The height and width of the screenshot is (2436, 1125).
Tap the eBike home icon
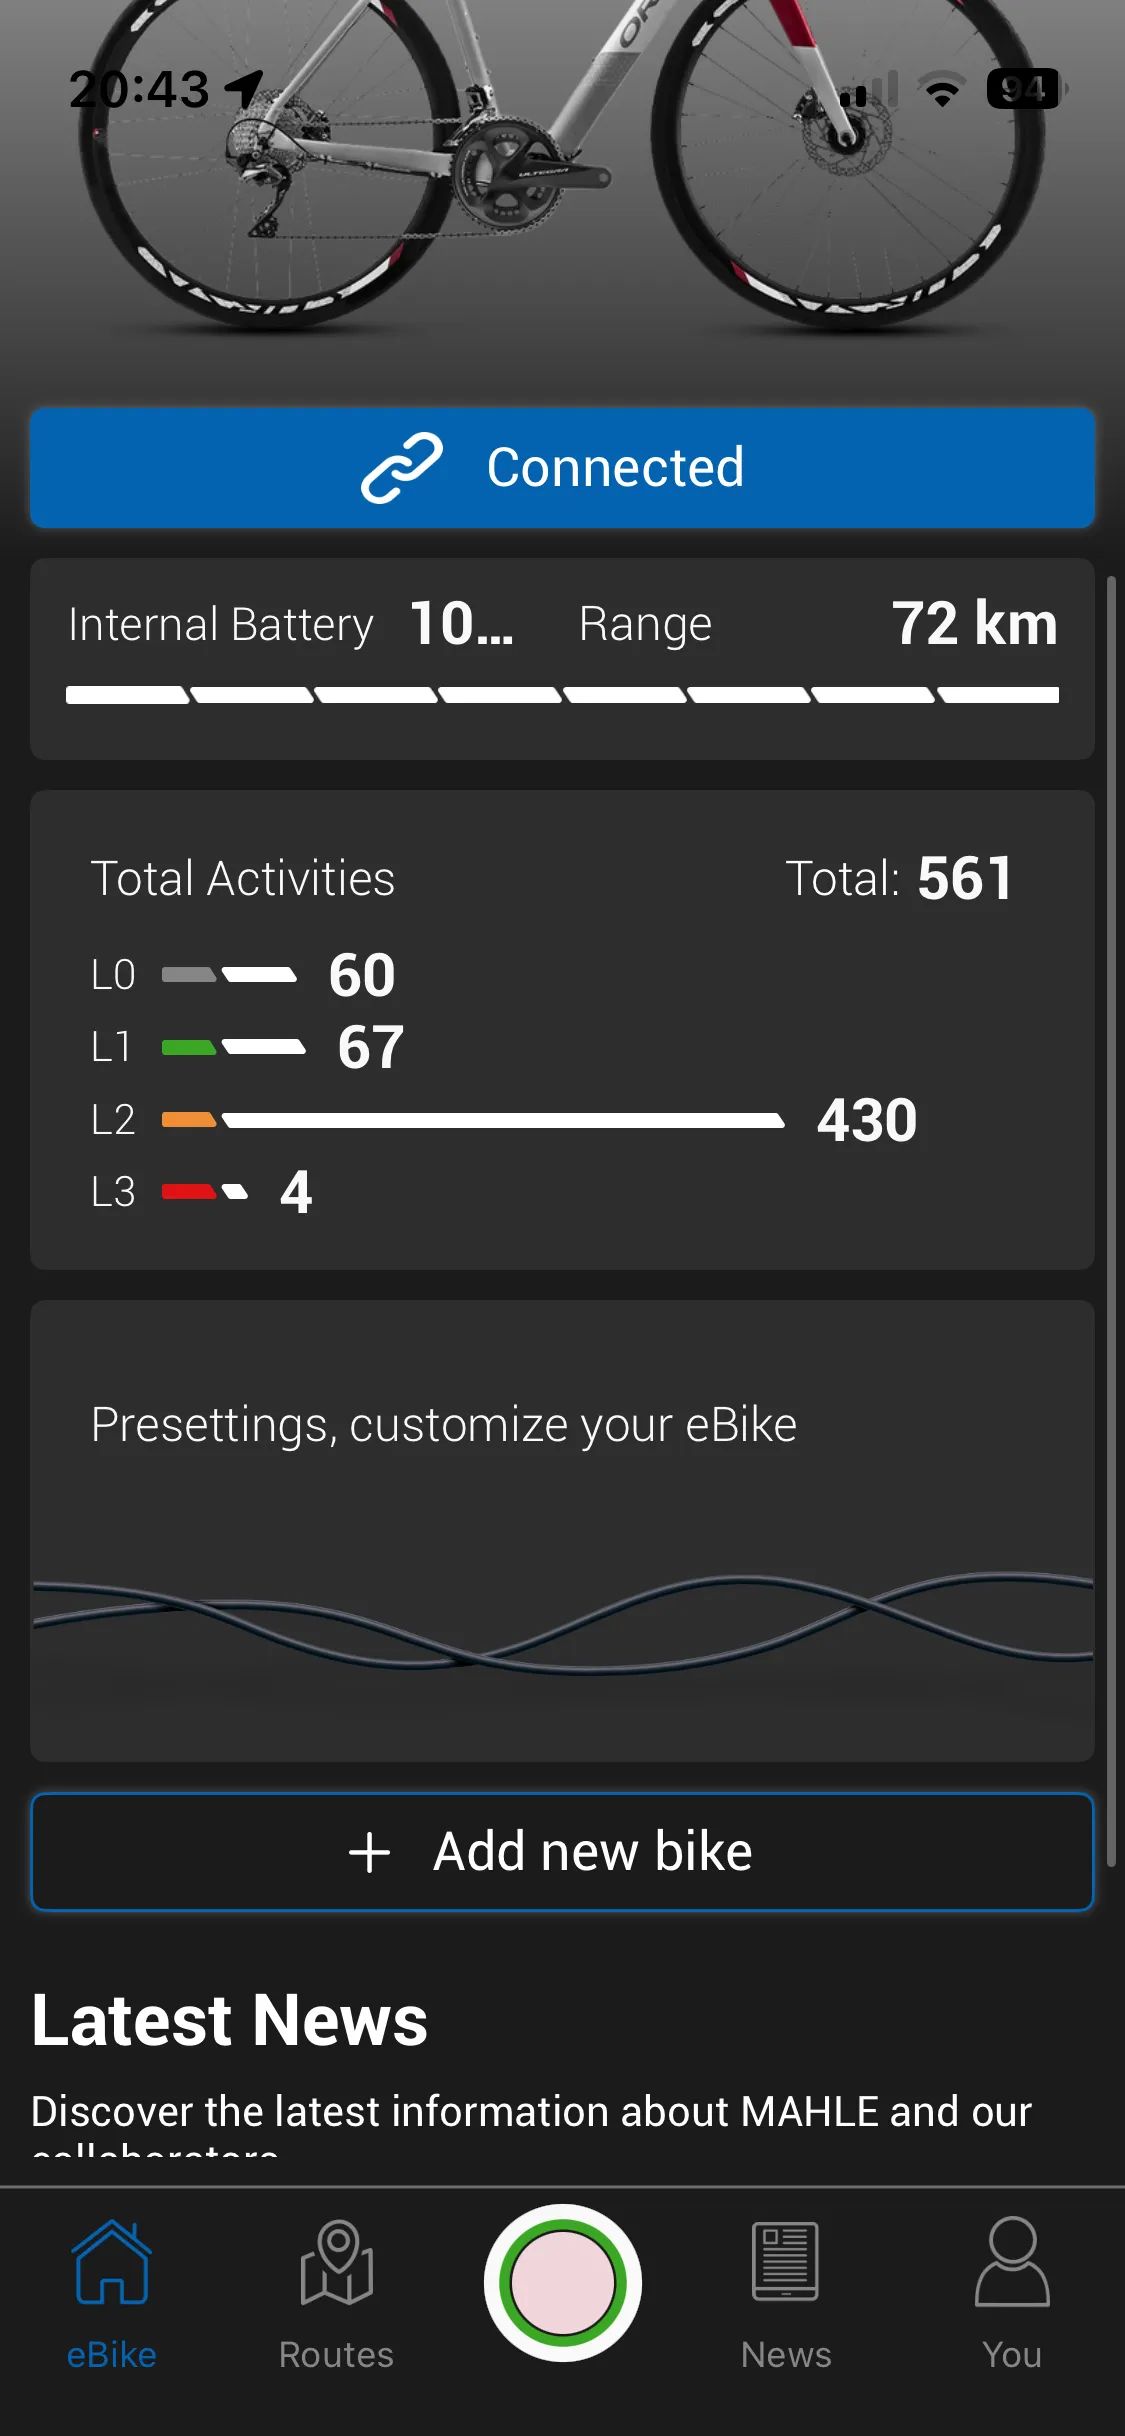112,2263
